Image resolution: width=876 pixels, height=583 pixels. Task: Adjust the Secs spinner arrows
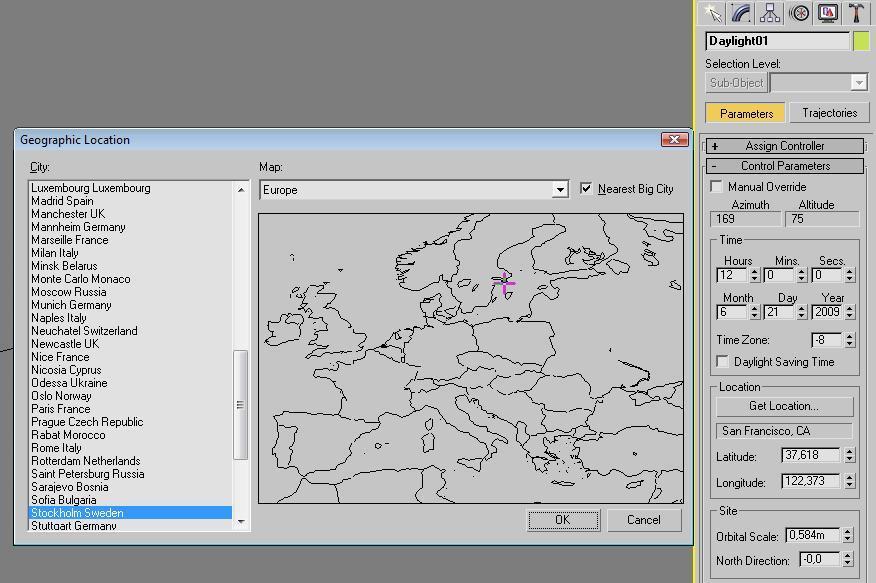(x=850, y=275)
